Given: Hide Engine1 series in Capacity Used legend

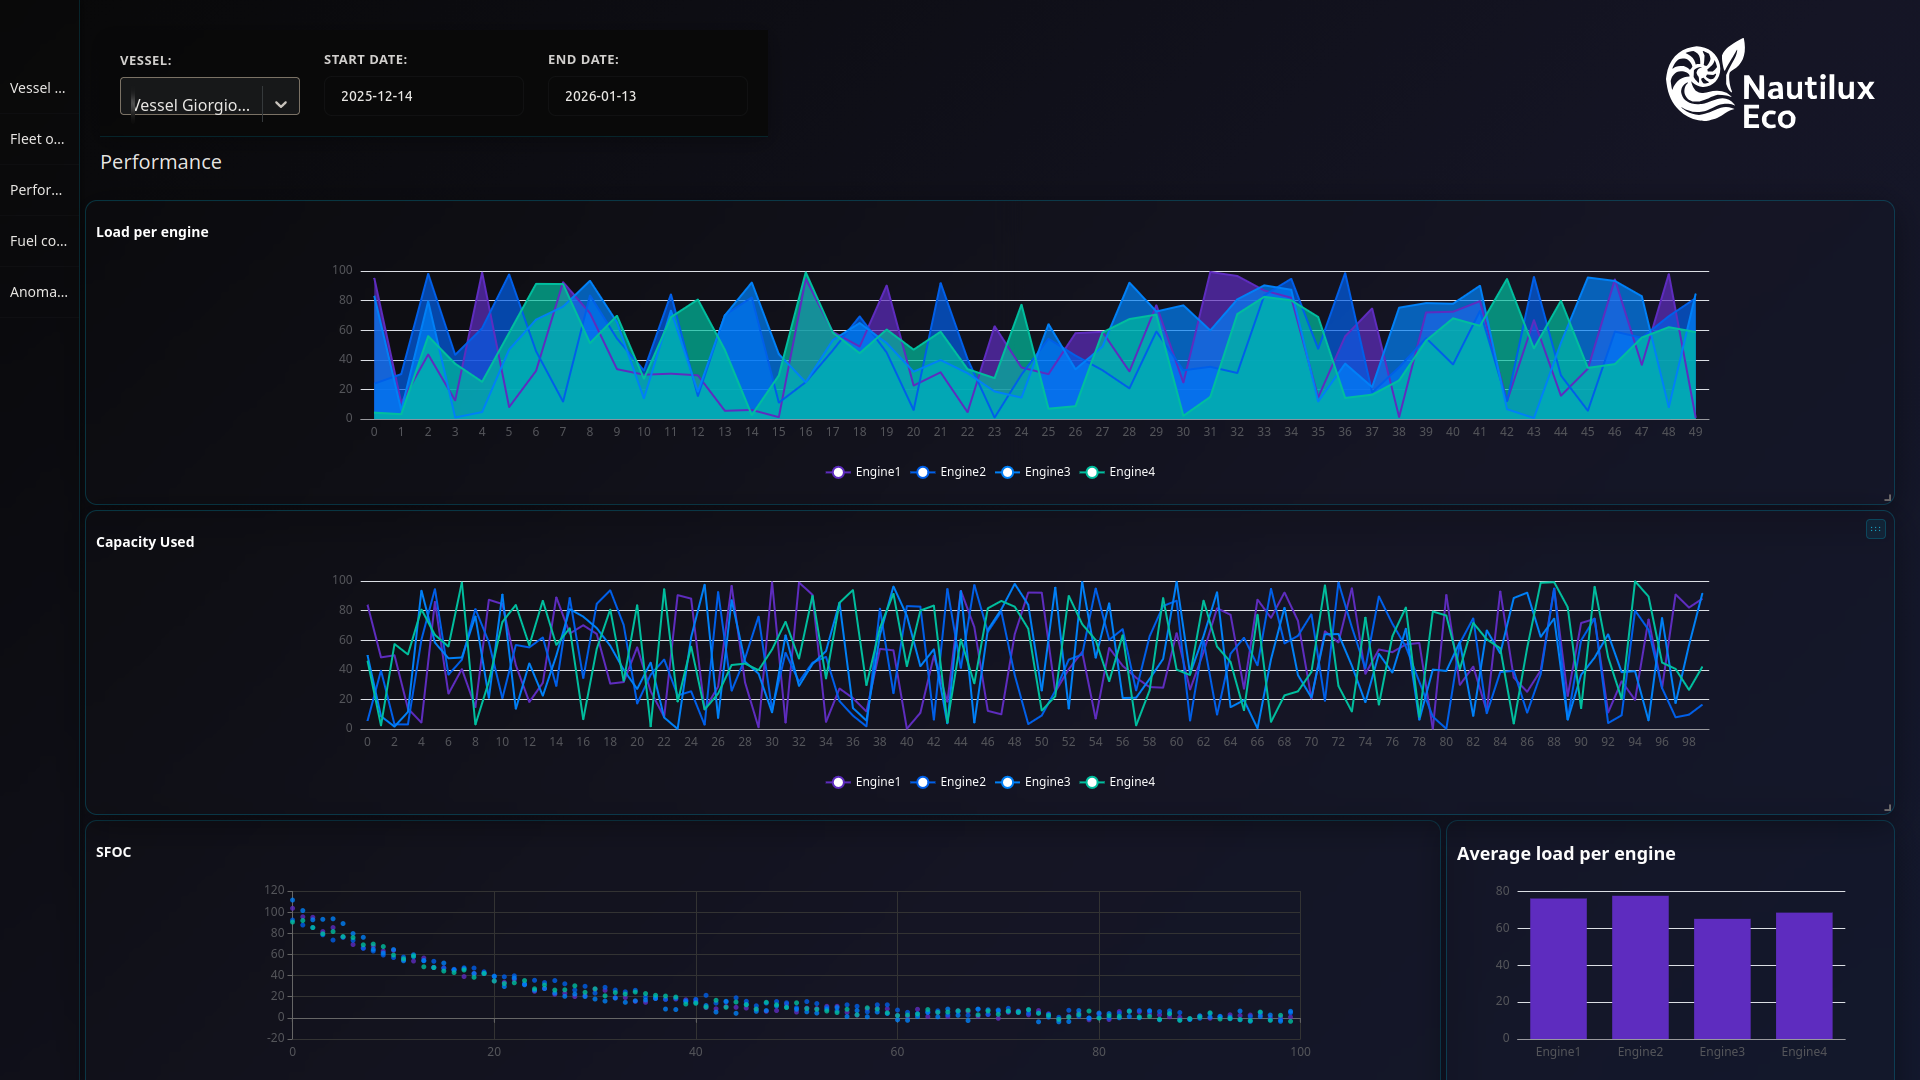Looking at the screenshot, I should pos(864,782).
